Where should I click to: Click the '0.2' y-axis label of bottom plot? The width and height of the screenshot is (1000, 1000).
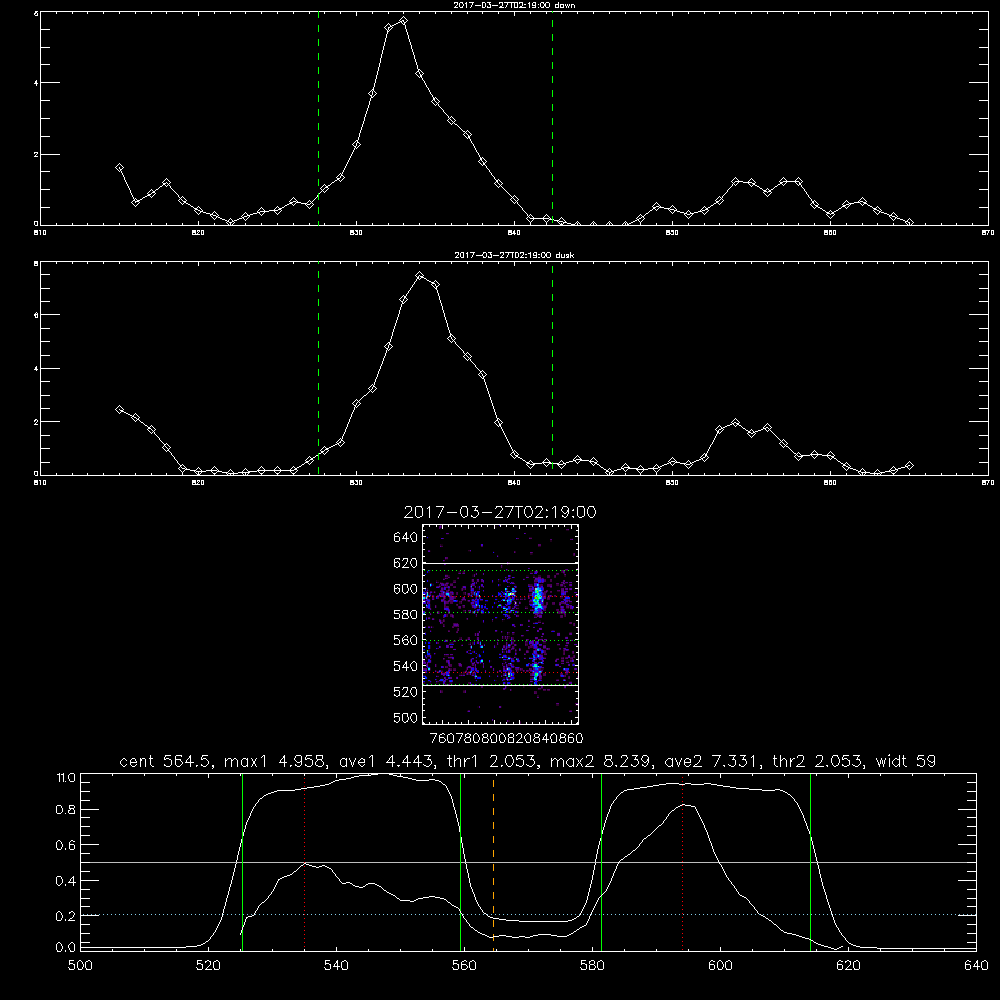coord(66,916)
